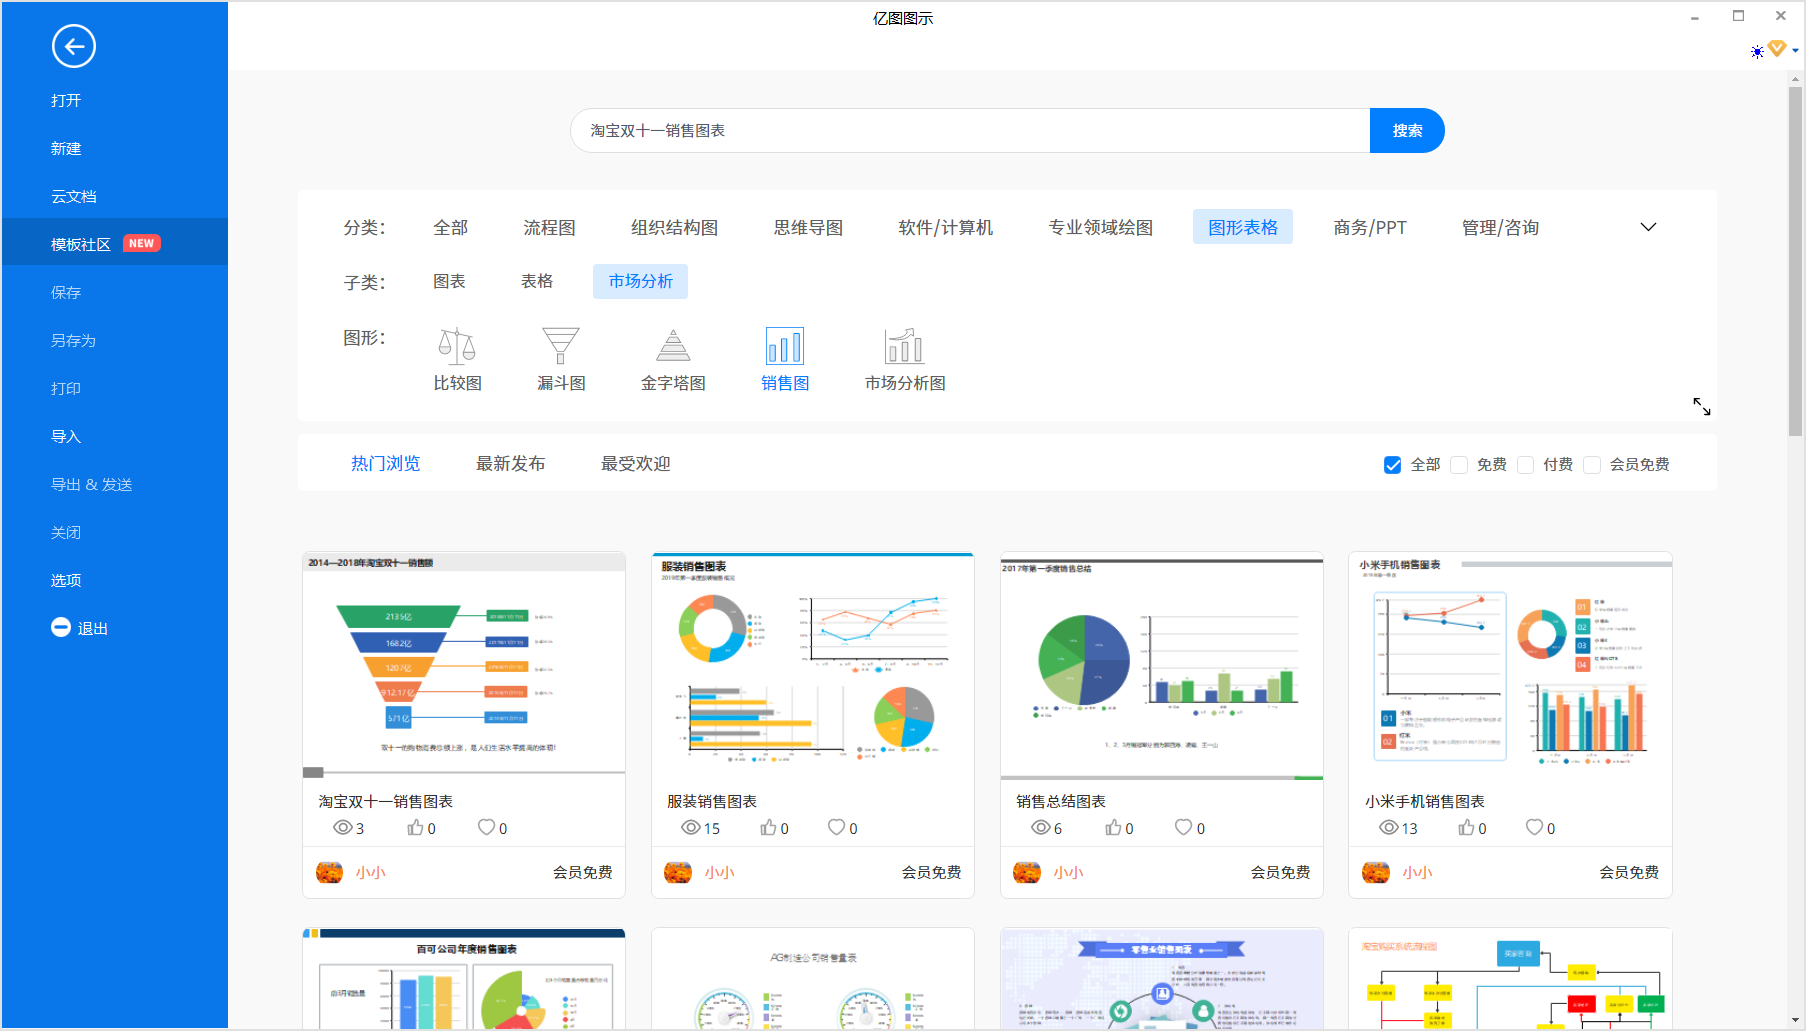Open 模板社区 in sidebar

pyautogui.click(x=115, y=243)
